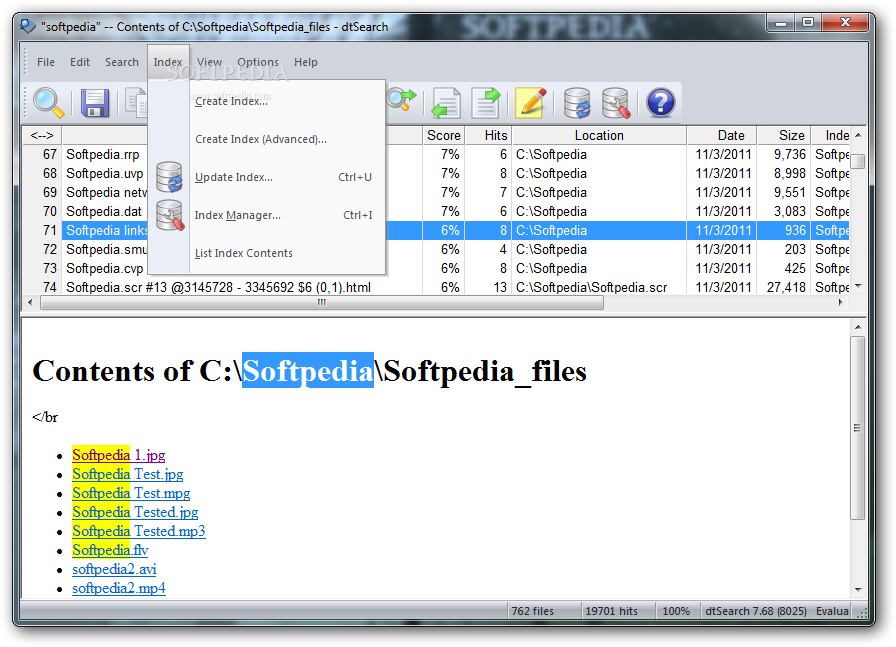
Task: Open the Softpedia Test.mpg link
Action: (x=131, y=493)
